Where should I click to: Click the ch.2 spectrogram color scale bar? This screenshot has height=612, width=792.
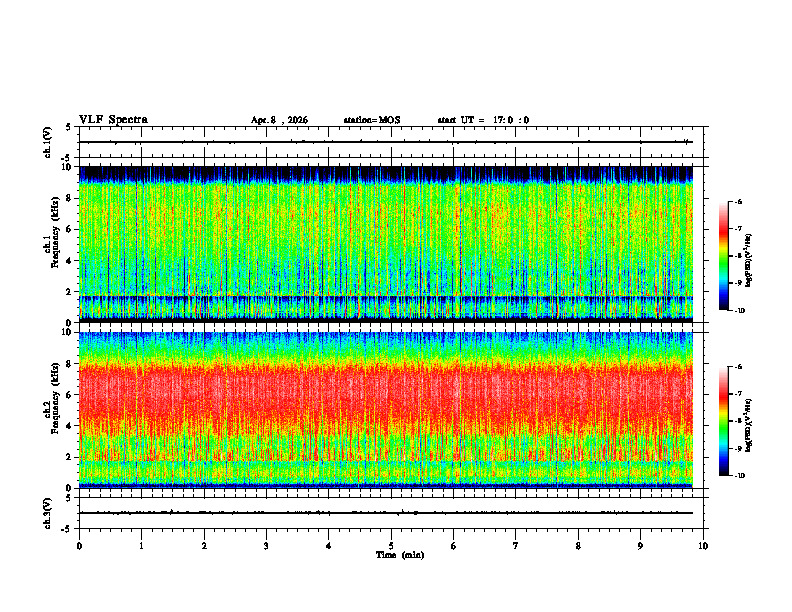724,421
